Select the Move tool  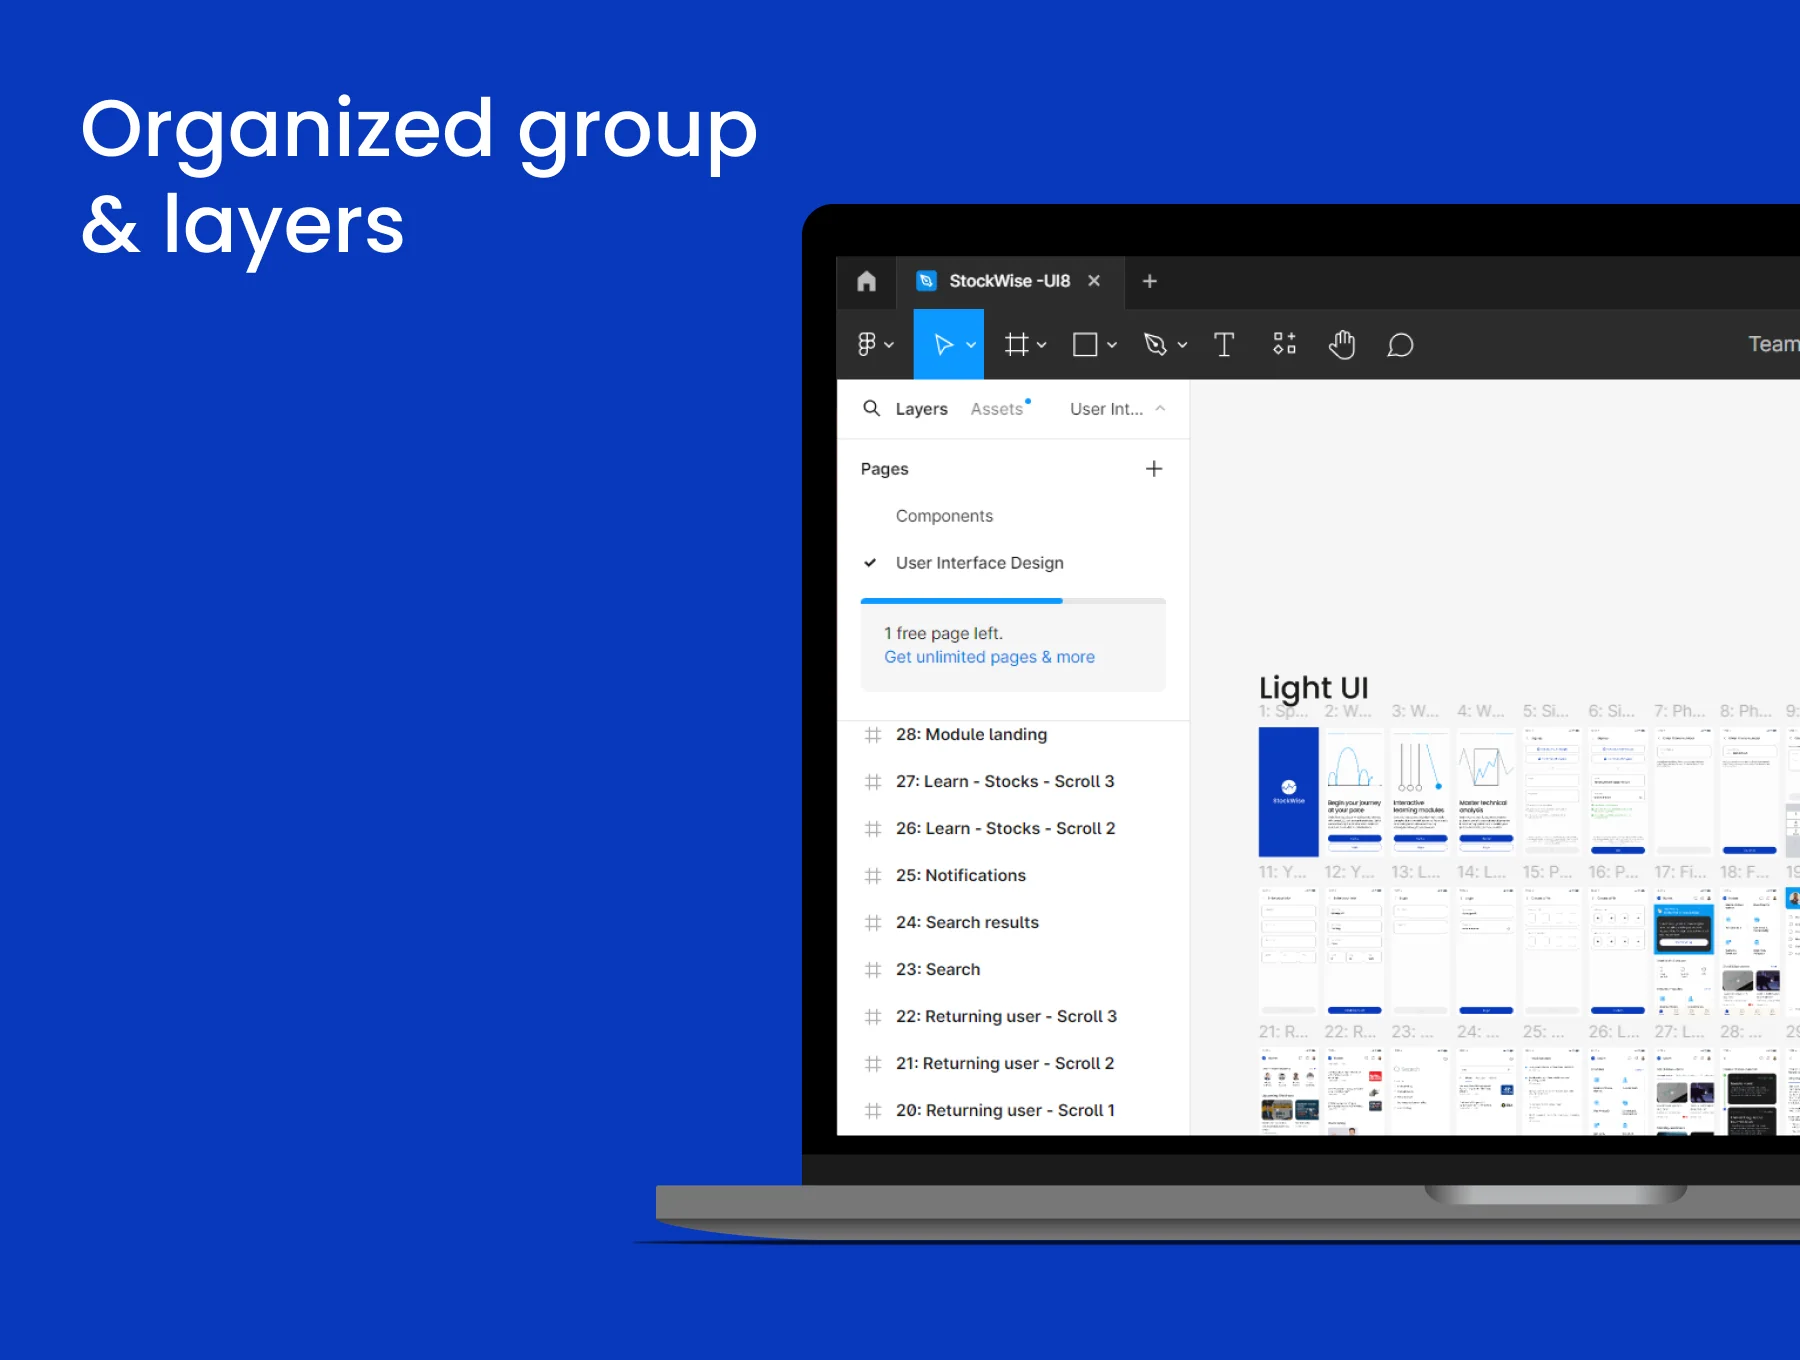(x=943, y=345)
